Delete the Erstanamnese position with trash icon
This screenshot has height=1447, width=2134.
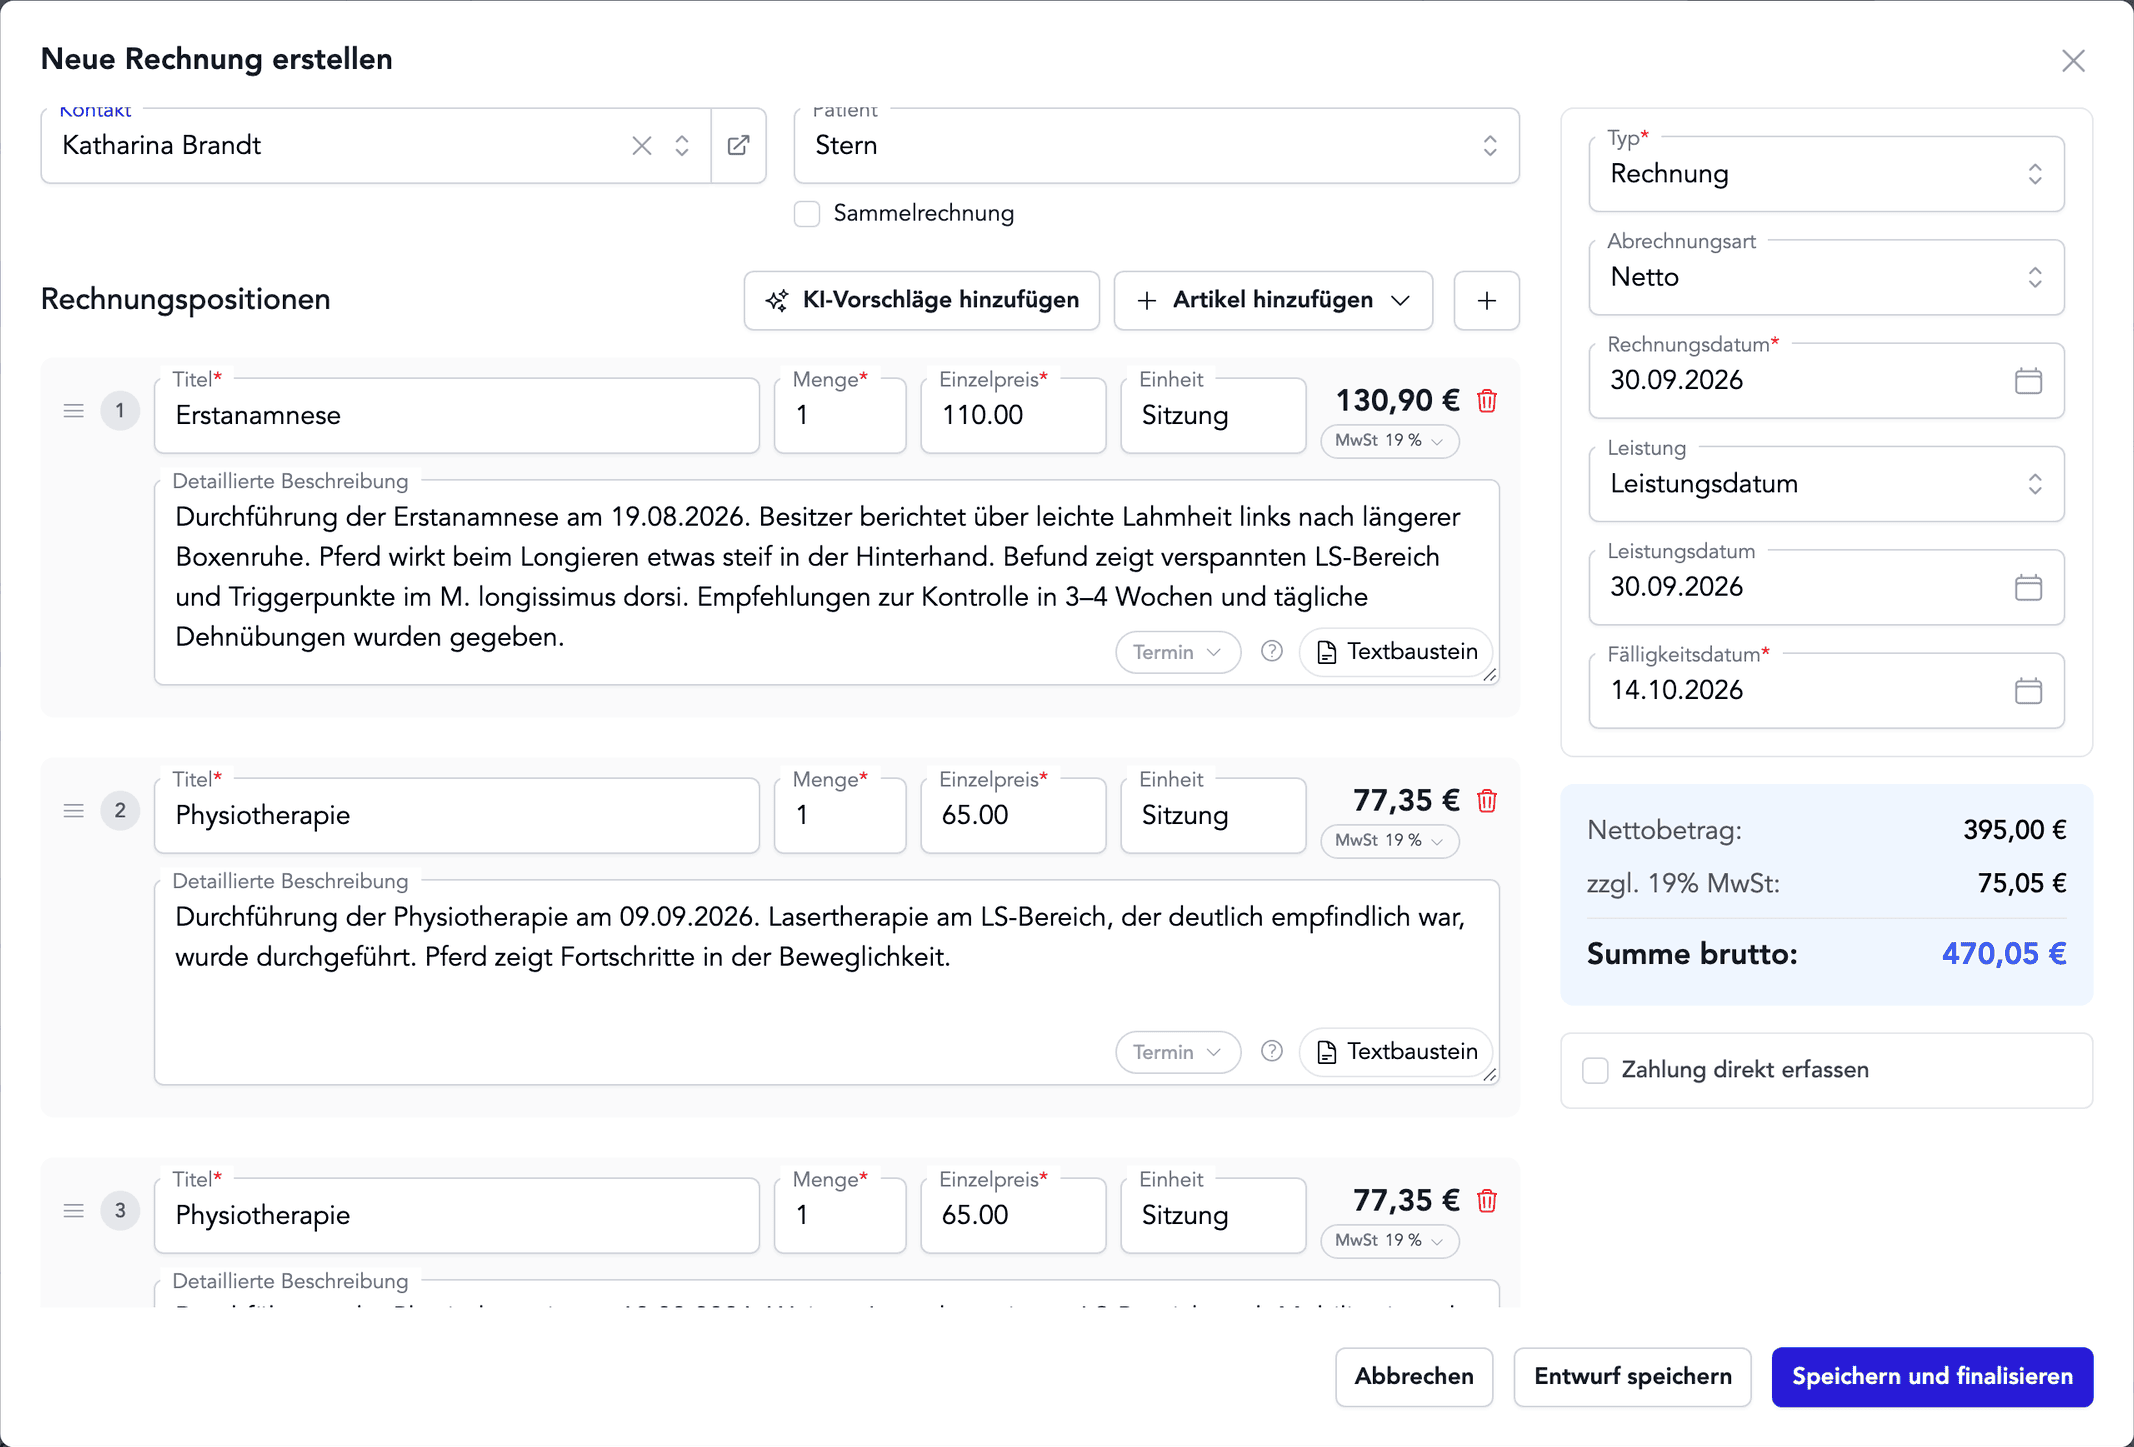tap(1487, 401)
